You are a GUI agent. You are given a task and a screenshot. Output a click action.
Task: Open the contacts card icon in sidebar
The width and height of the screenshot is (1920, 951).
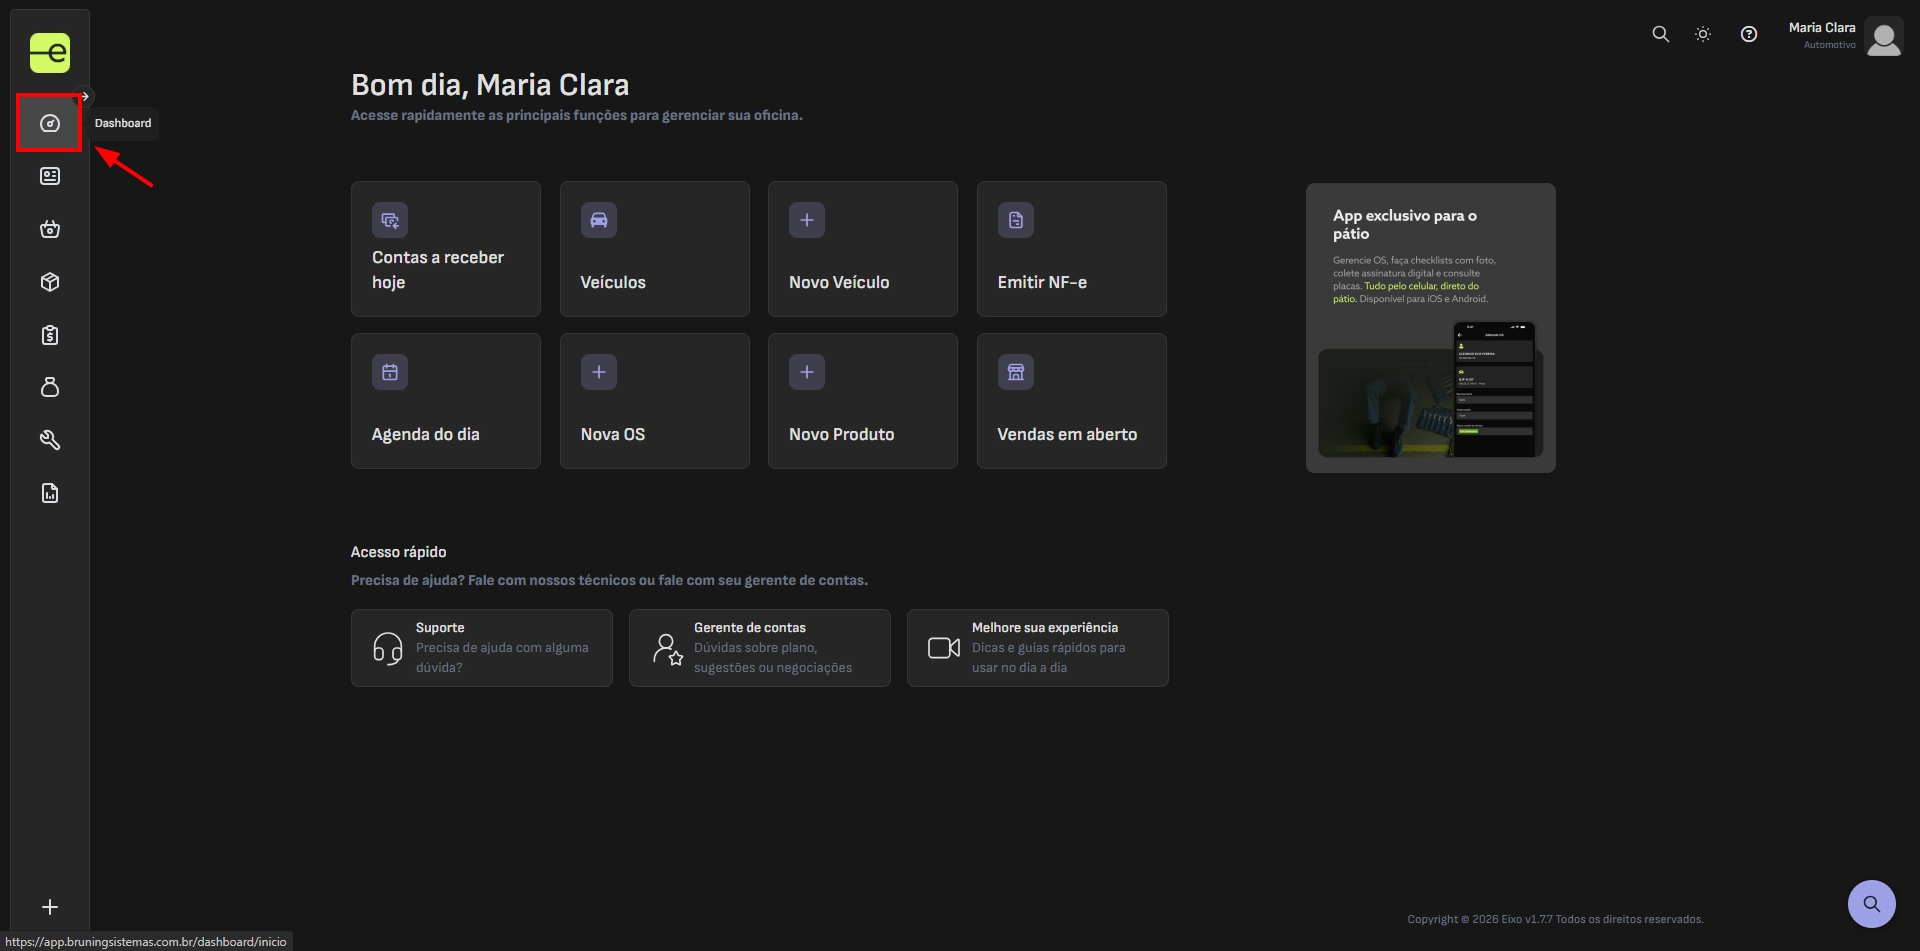tap(50, 176)
